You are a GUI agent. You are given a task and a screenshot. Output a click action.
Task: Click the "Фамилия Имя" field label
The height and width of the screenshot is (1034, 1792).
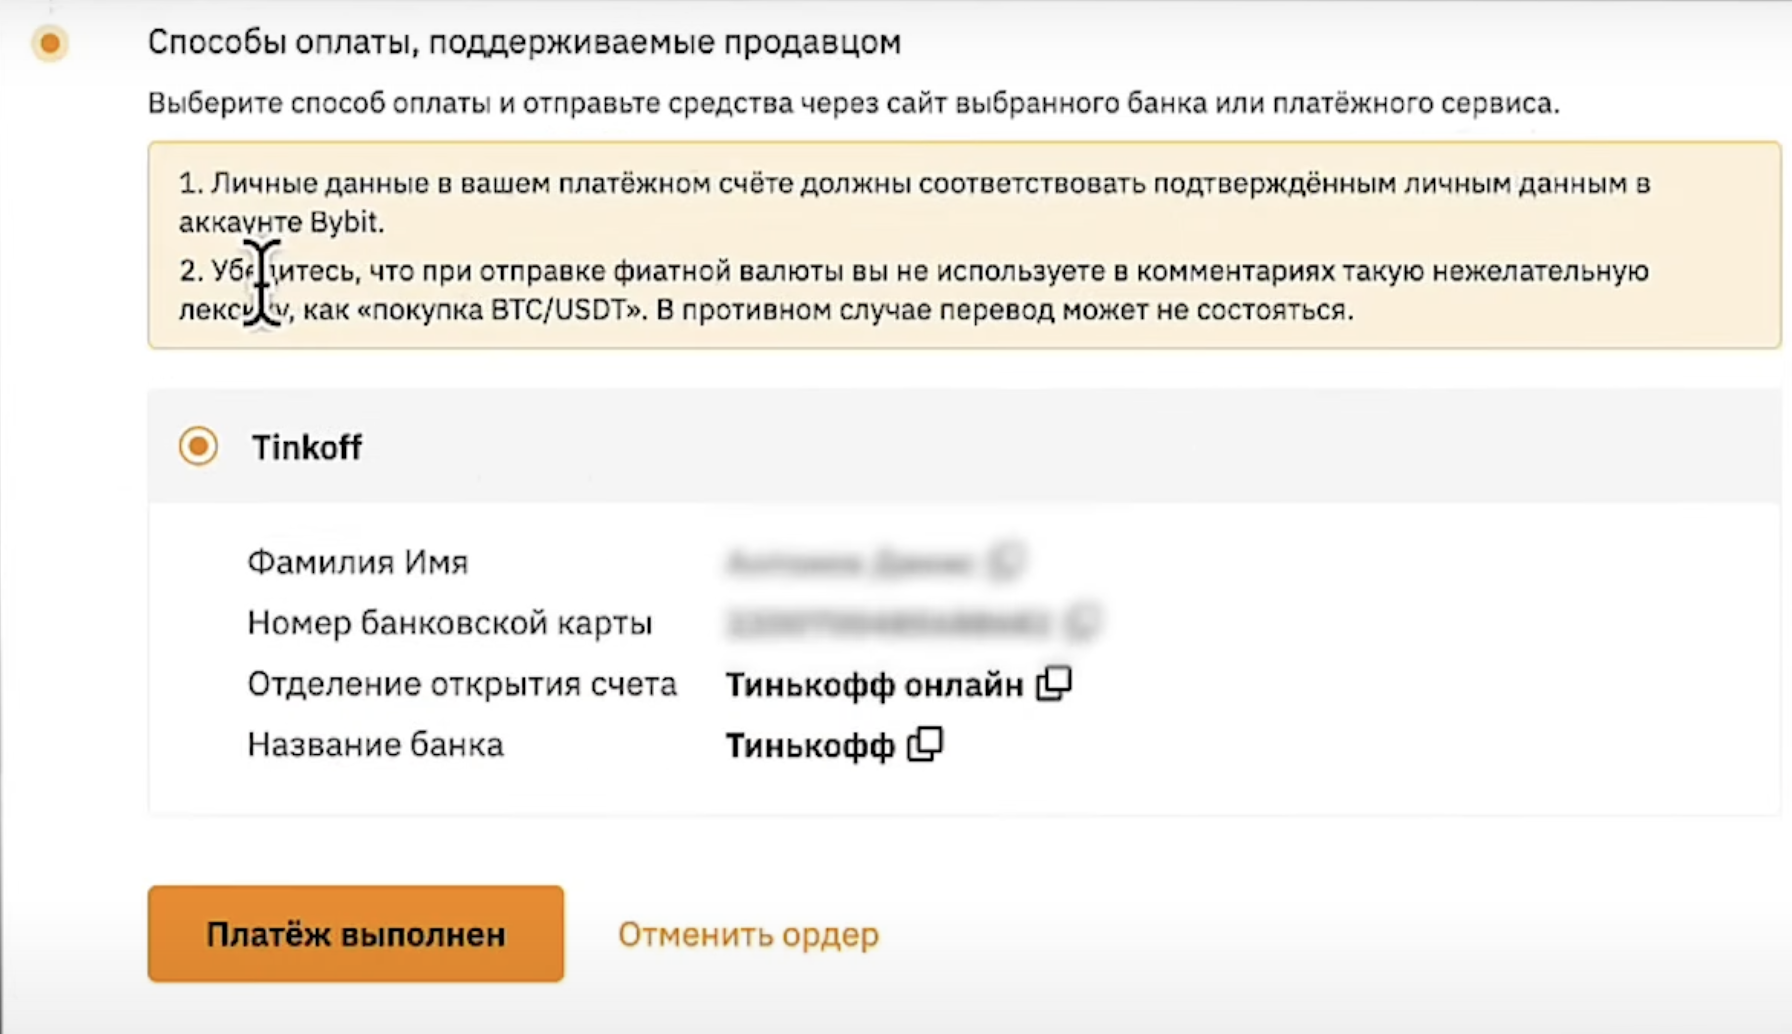[358, 562]
